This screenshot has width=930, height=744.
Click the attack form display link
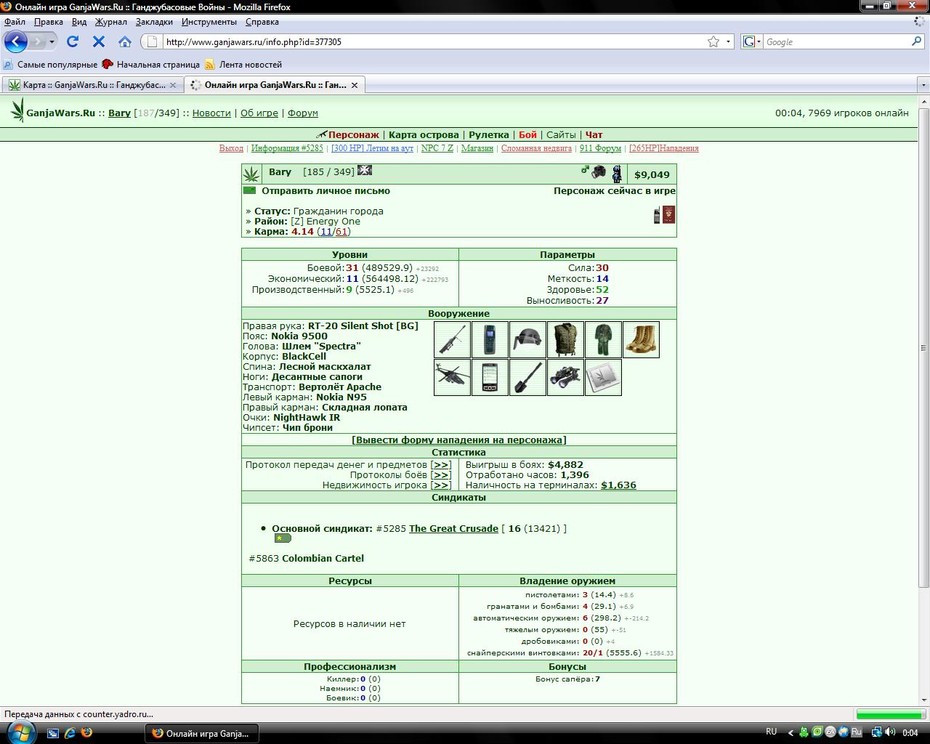tap(458, 440)
